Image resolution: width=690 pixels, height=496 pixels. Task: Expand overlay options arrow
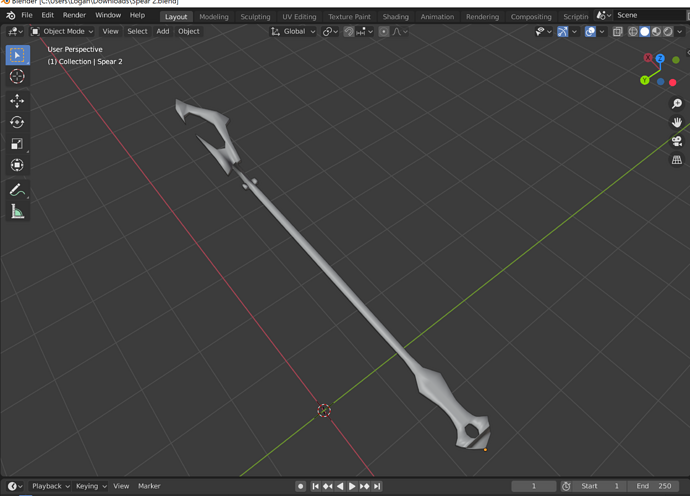tap(602, 32)
